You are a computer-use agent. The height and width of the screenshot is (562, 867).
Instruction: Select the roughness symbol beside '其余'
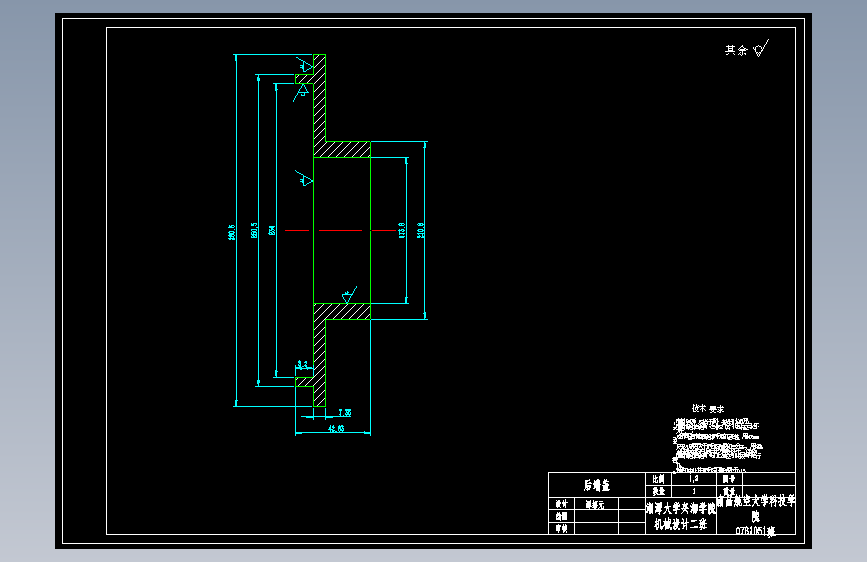761,48
